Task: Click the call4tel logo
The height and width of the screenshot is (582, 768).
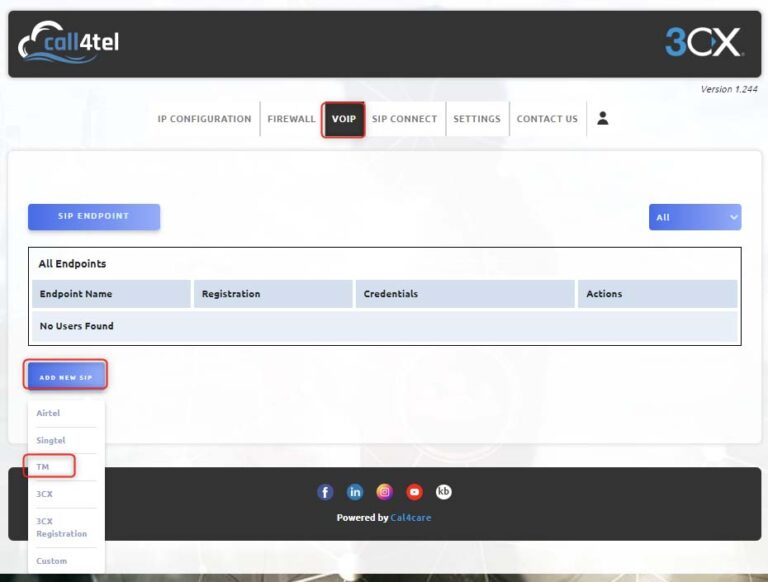Action: click(68, 43)
